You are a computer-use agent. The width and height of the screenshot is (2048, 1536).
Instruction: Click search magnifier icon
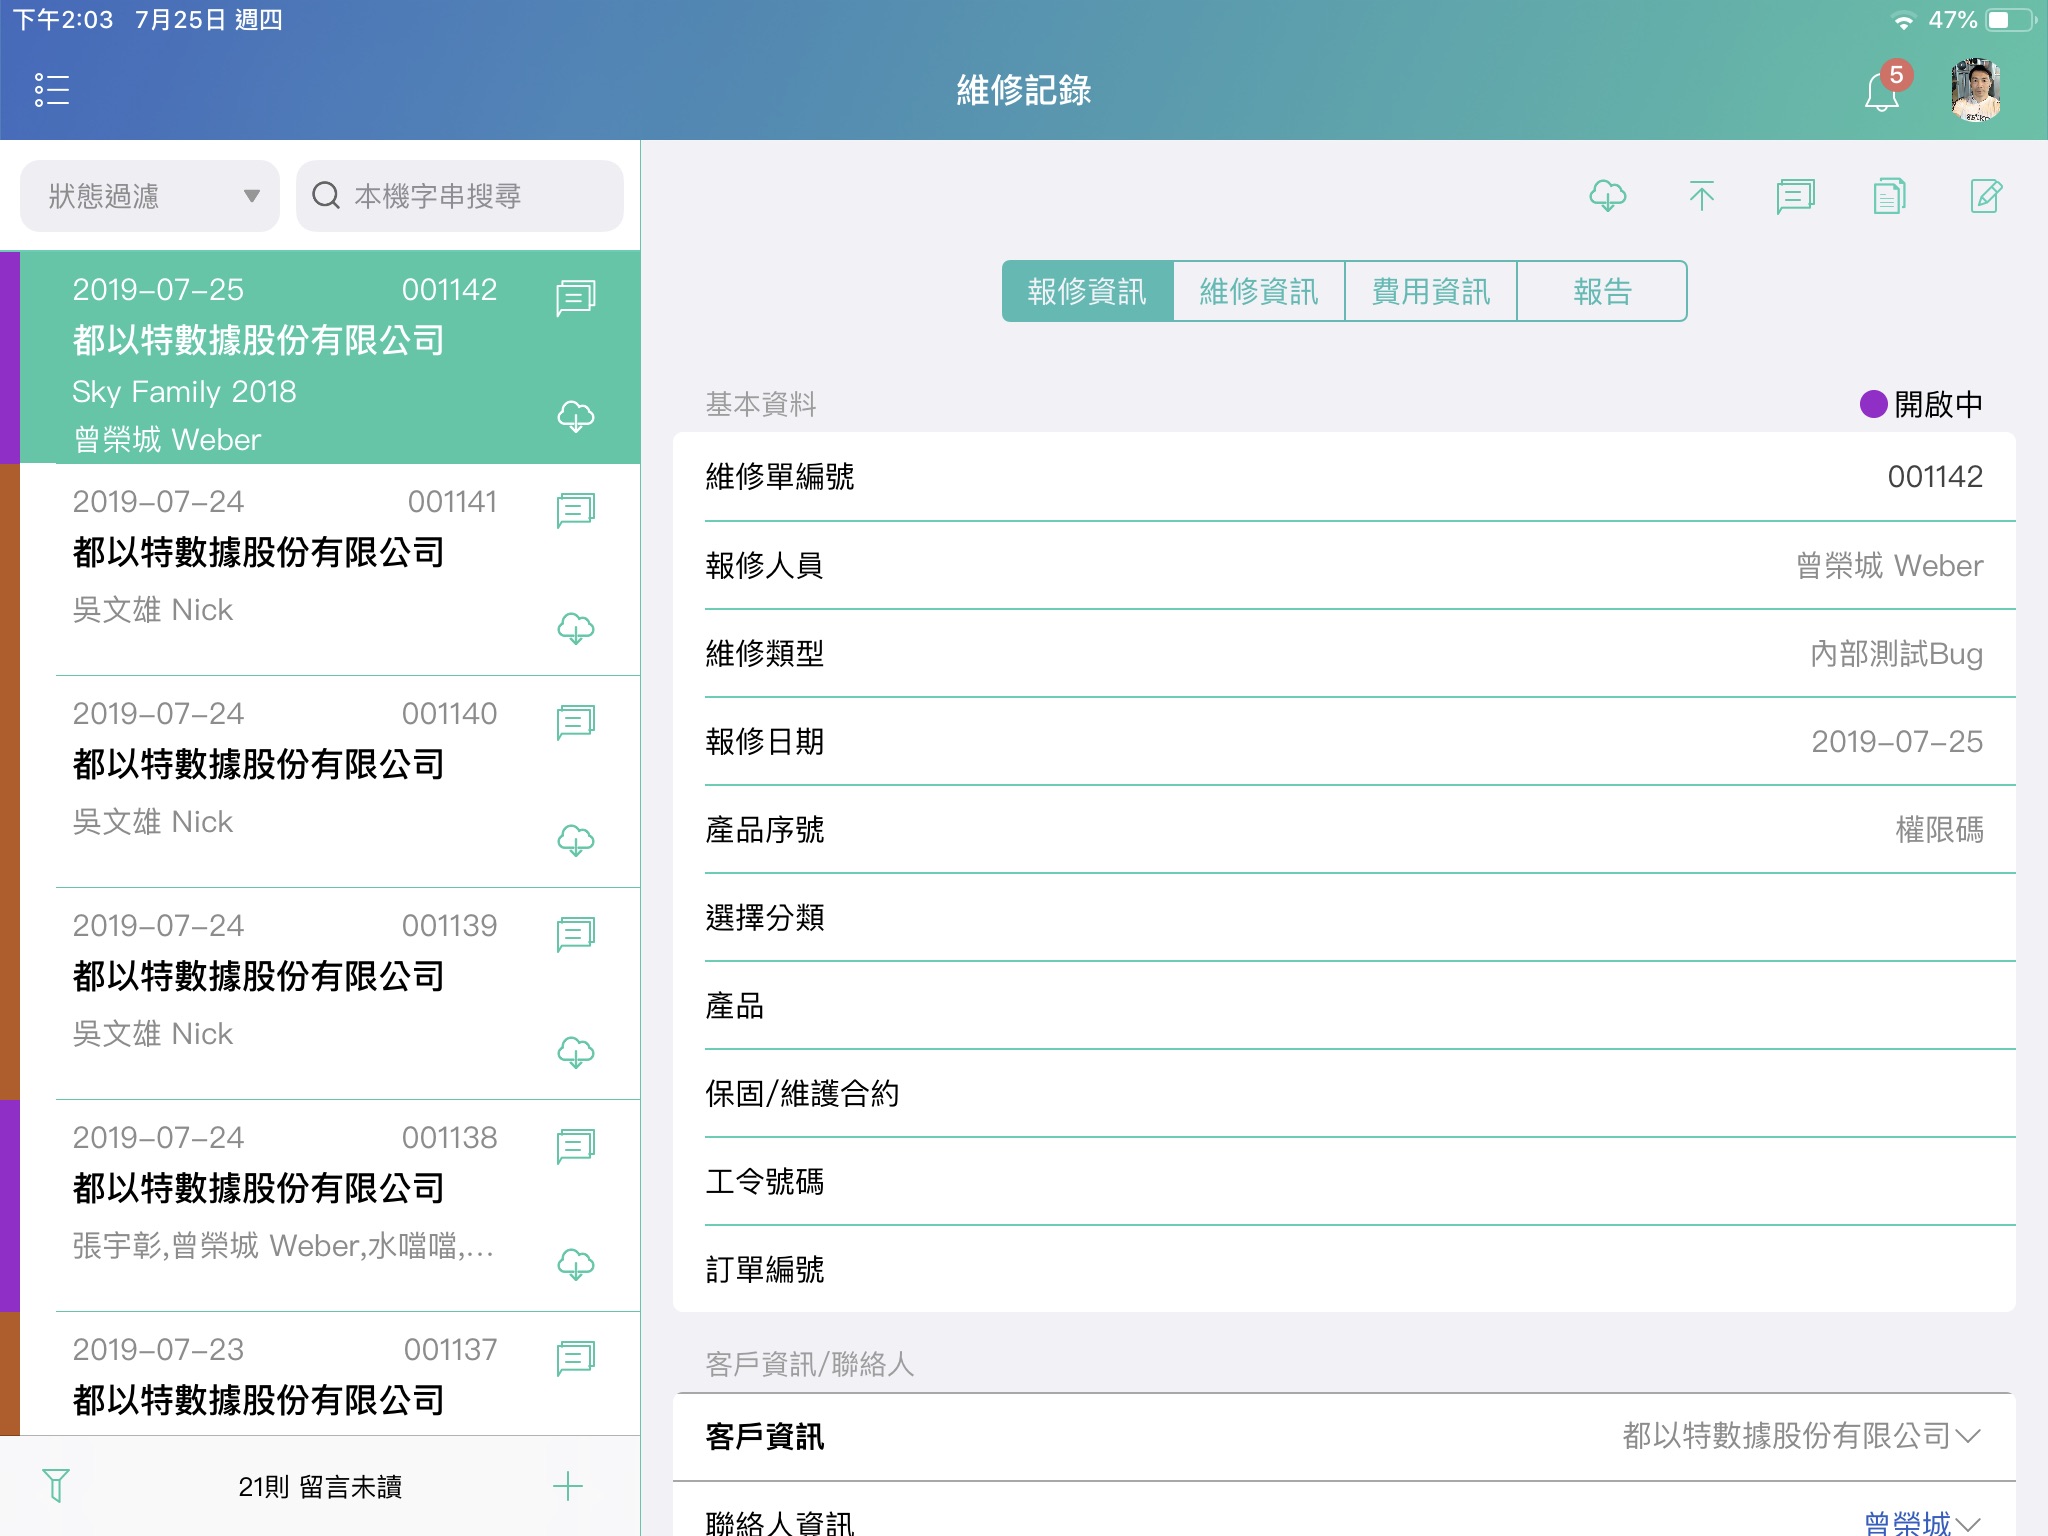(x=326, y=196)
